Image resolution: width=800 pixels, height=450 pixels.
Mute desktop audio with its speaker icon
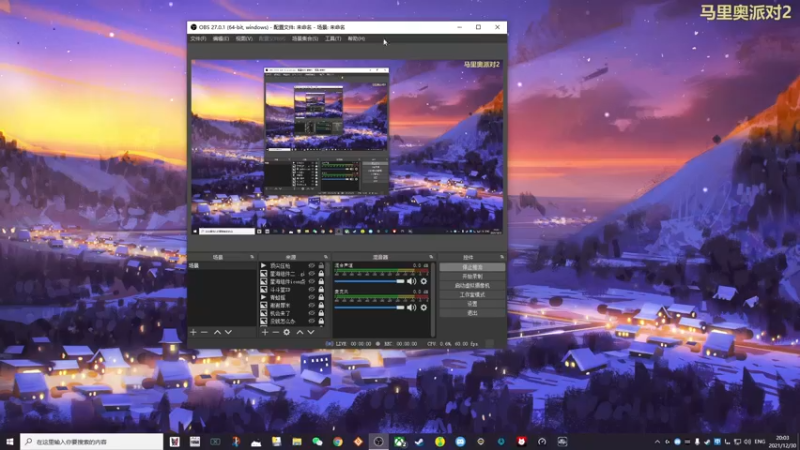pyautogui.click(x=411, y=281)
